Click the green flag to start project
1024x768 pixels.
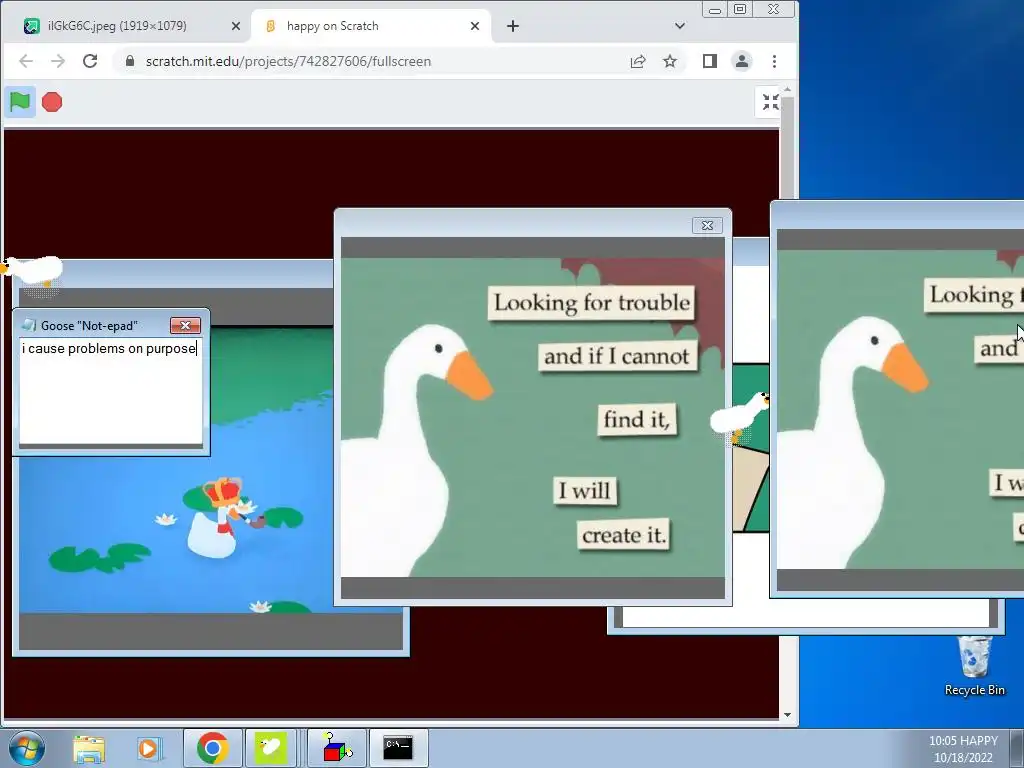[x=20, y=102]
